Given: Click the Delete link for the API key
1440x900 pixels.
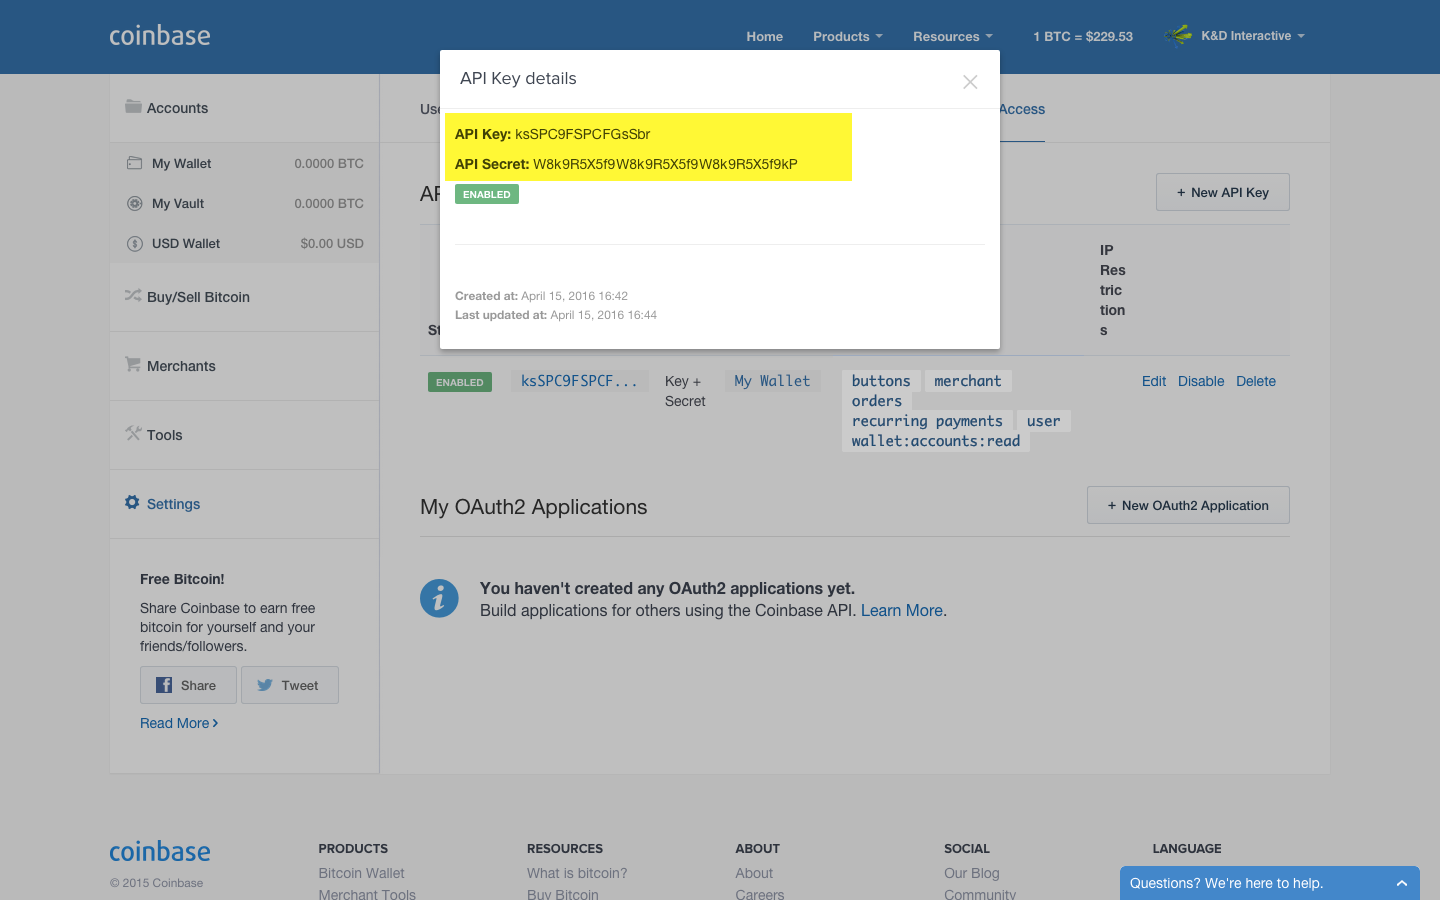Looking at the screenshot, I should (1256, 381).
